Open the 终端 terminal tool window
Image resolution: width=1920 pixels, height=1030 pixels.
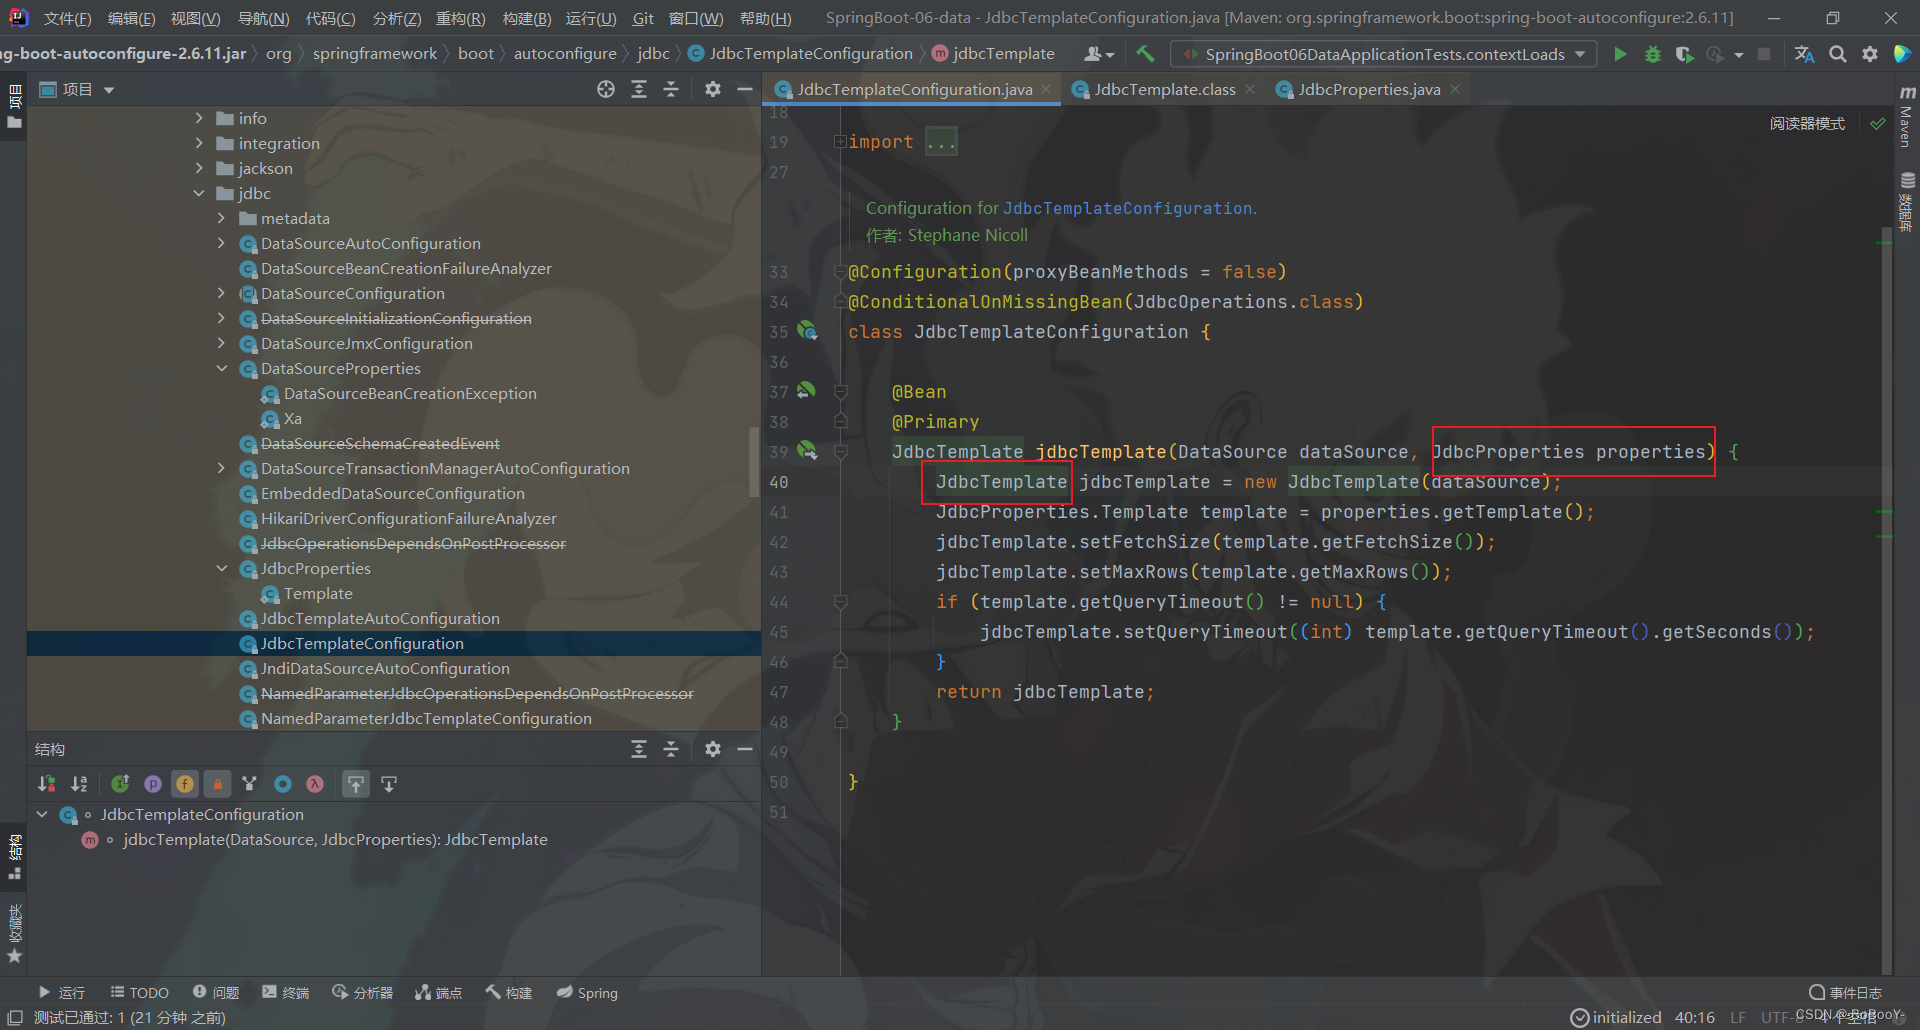pyautogui.click(x=286, y=993)
